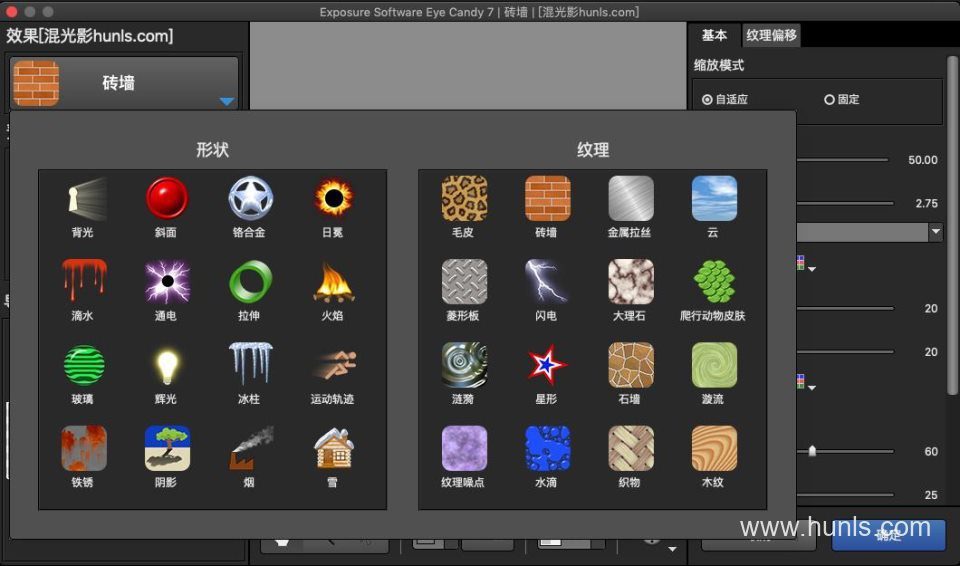Click the right panel vertical scrollbar
The width and height of the screenshot is (960, 566).
[x=952, y=225]
